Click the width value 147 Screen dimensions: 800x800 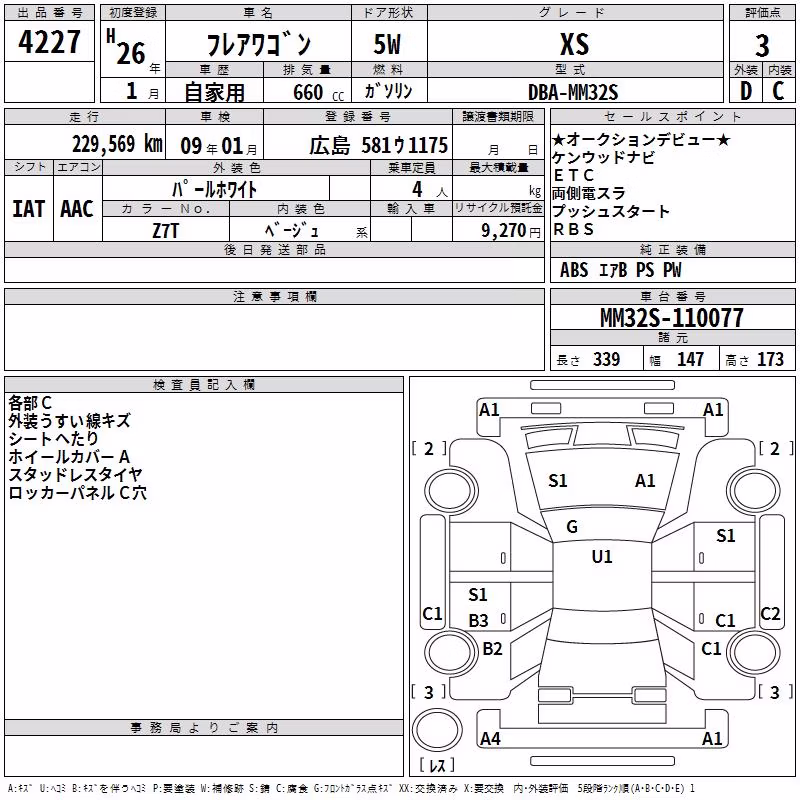coord(690,360)
